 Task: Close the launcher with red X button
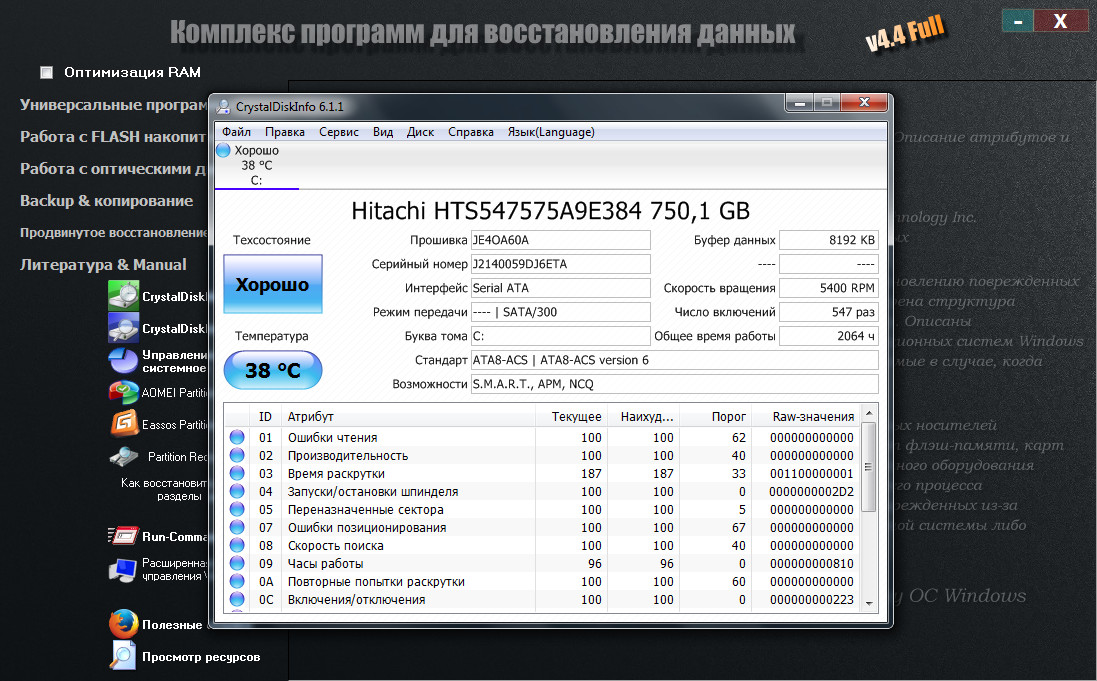click(x=1060, y=21)
